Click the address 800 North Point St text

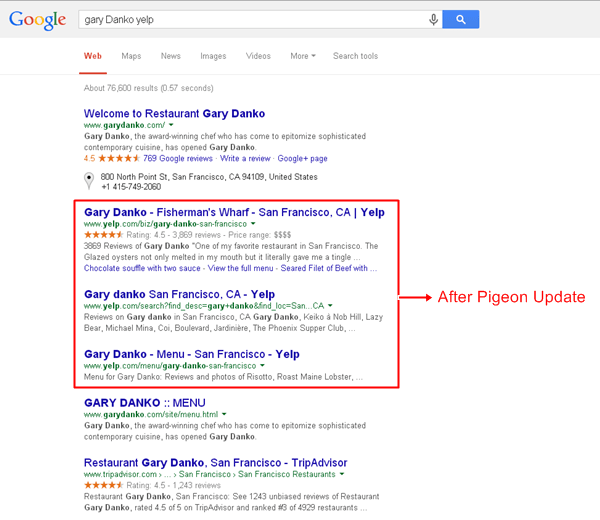(x=209, y=177)
